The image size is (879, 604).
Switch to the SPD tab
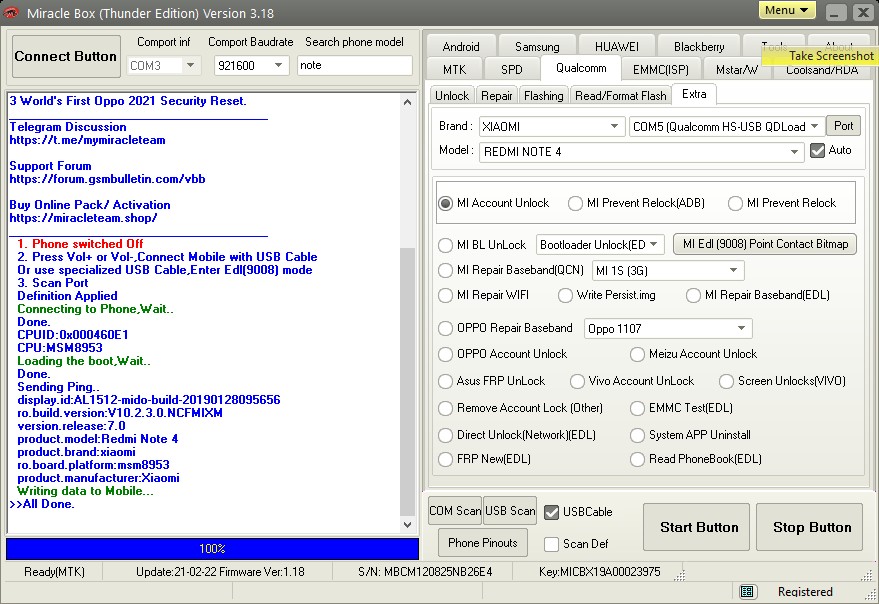coord(511,70)
